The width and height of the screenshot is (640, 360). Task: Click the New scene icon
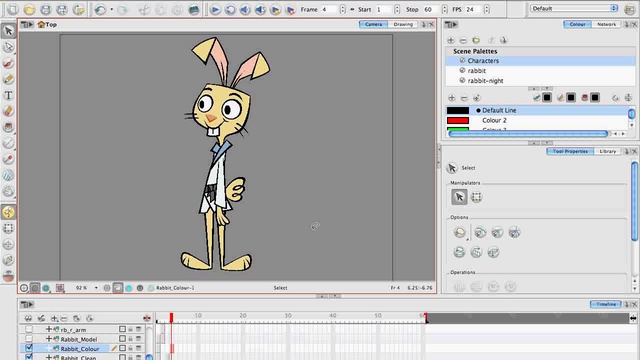(x=13, y=9)
